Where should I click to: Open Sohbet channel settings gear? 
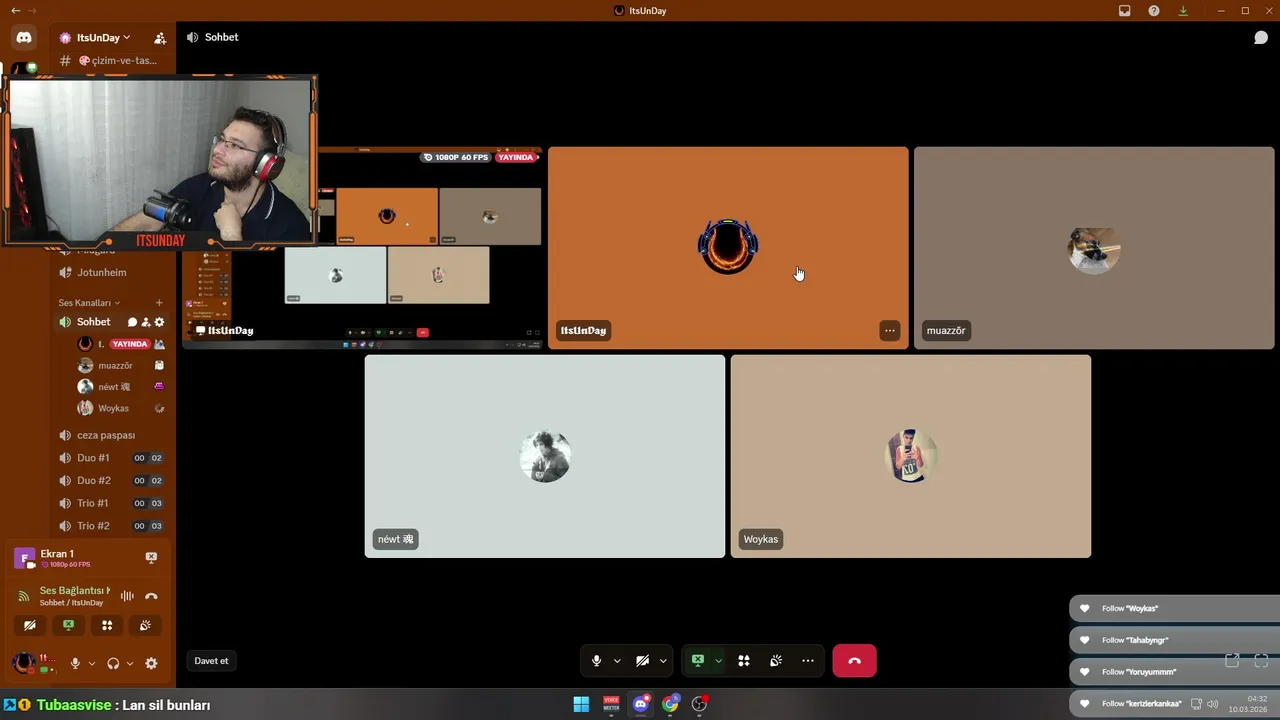pyautogui.click(x=159, y=322)
